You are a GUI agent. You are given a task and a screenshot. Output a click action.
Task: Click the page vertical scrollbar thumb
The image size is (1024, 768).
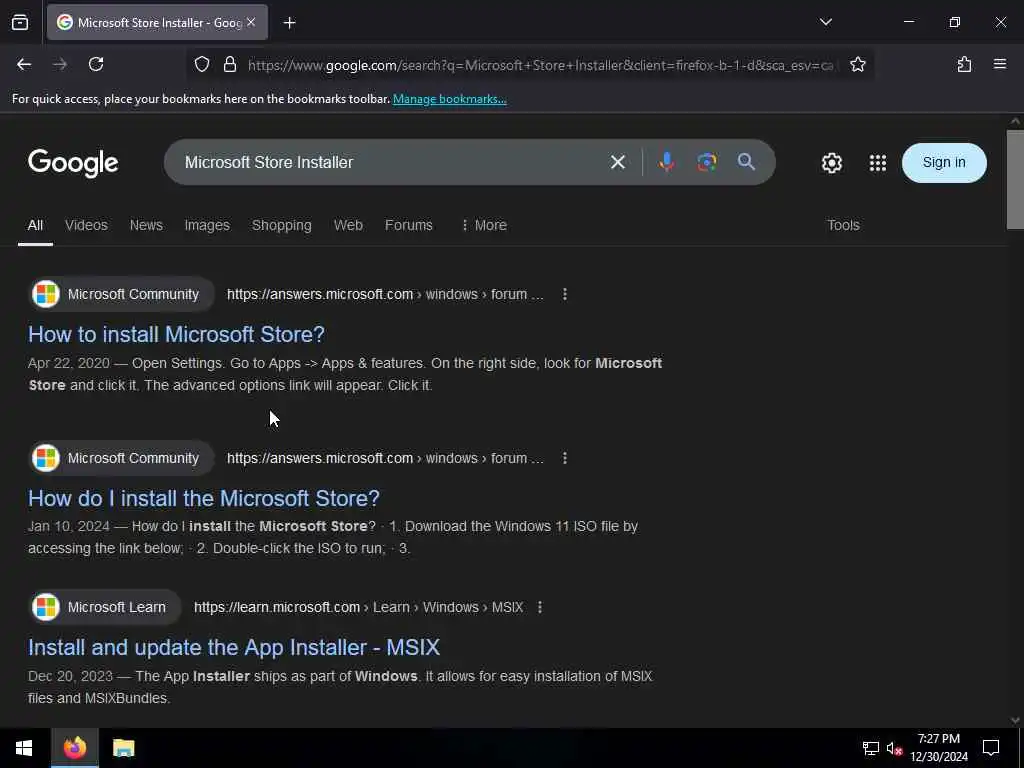point(1015,180)
